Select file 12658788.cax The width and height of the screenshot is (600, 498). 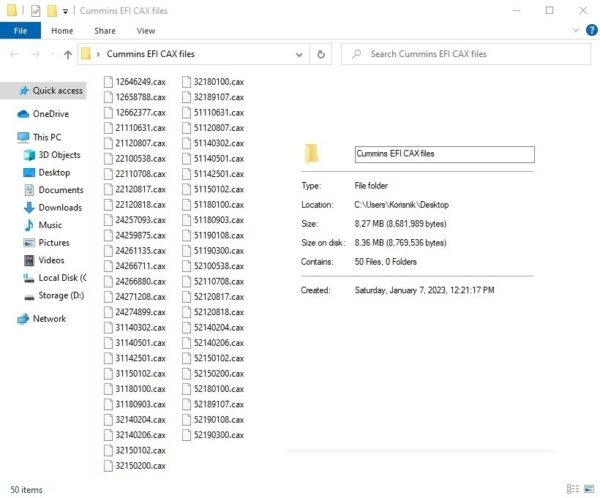click(135, 97)
